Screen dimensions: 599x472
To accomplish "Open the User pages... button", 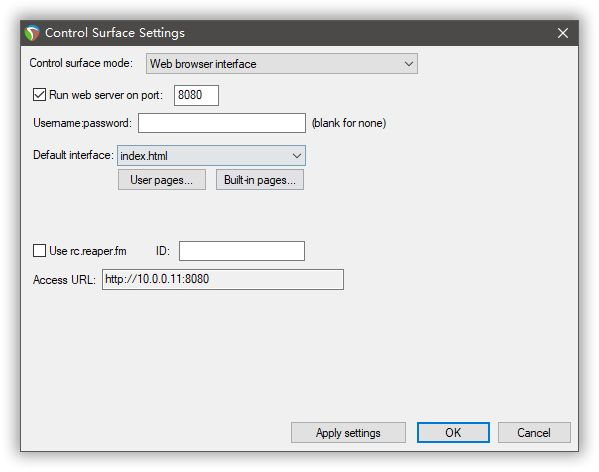I will pyautogui.click(x=162, y=180).
